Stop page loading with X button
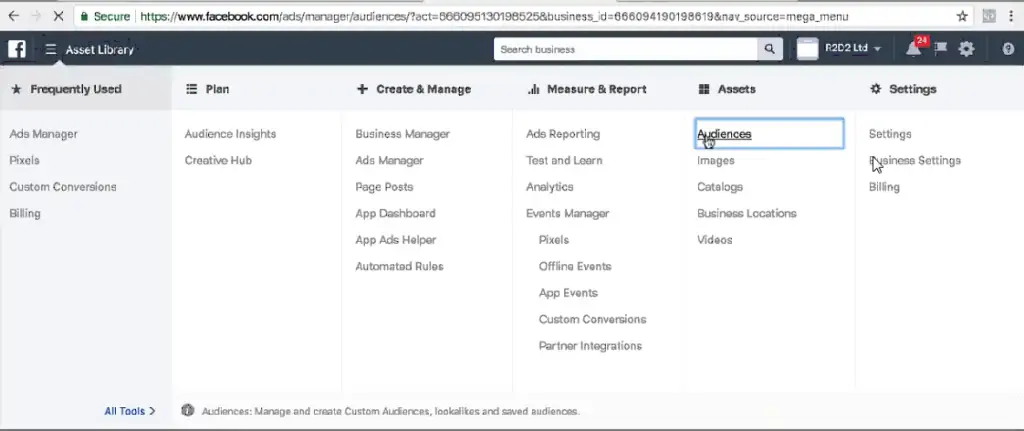 tap(58, 16)
